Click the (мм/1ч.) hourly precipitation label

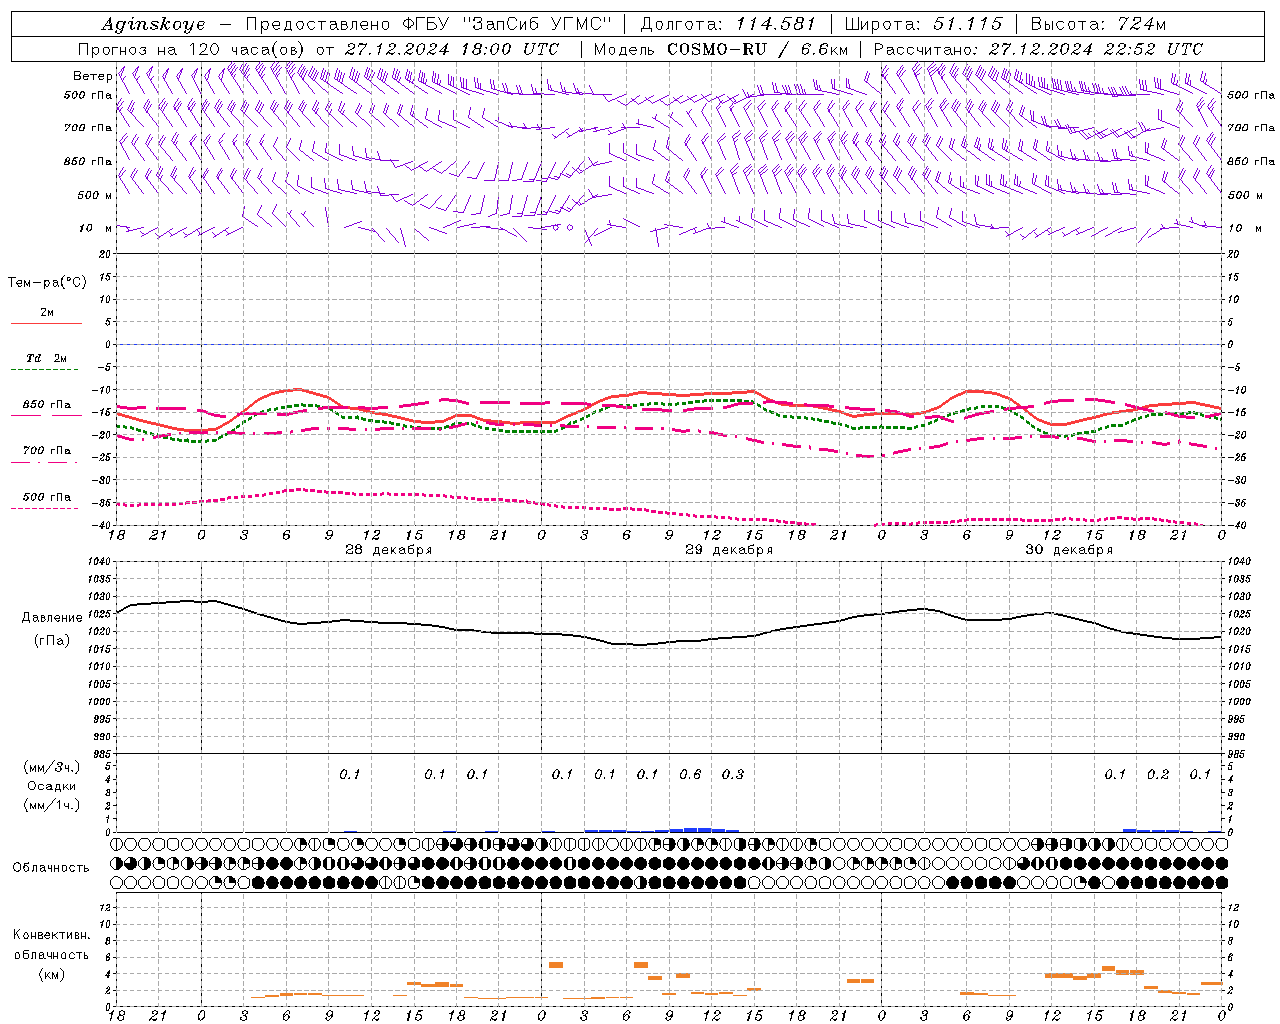click(x=51, y=805)
